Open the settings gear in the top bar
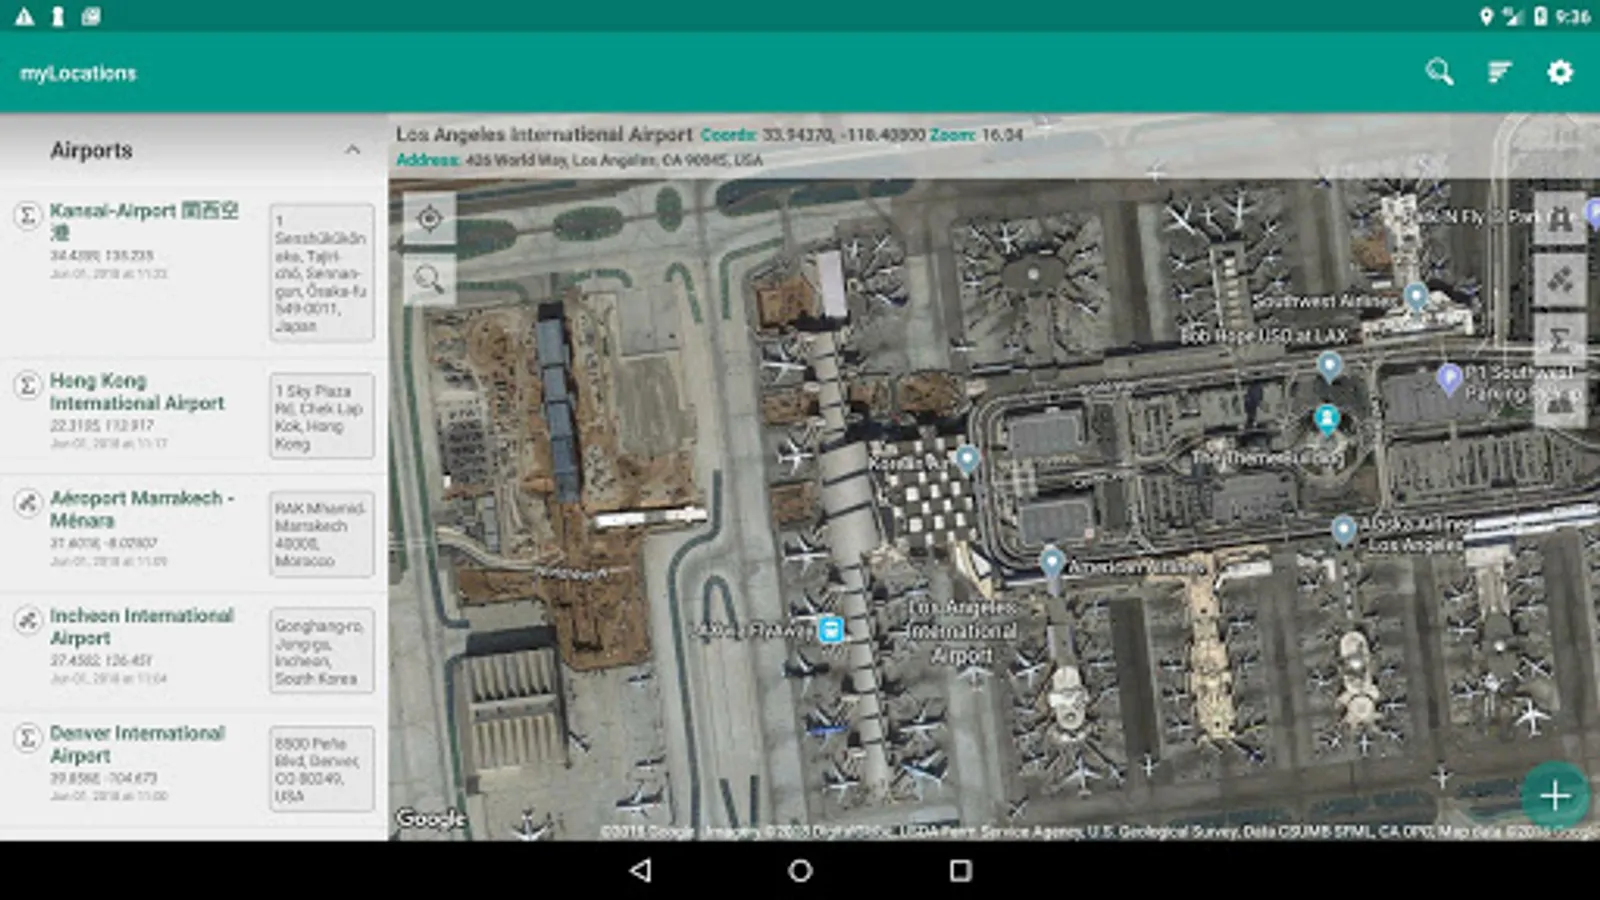 1560,72
